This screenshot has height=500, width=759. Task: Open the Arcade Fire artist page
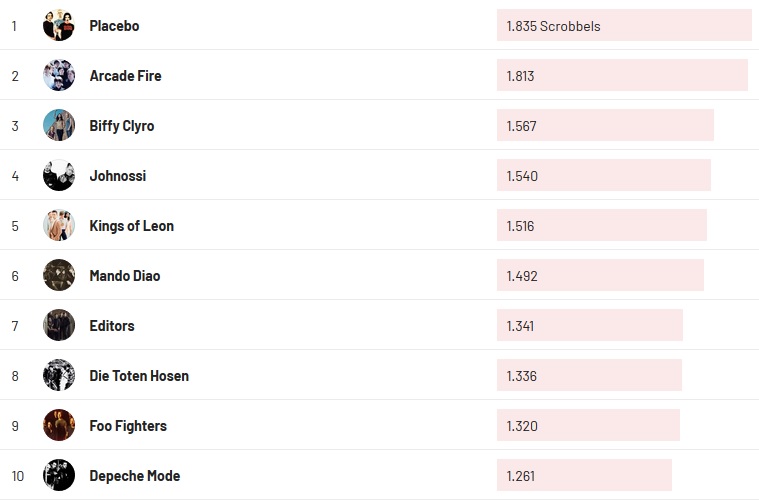[x=125, y=76]
